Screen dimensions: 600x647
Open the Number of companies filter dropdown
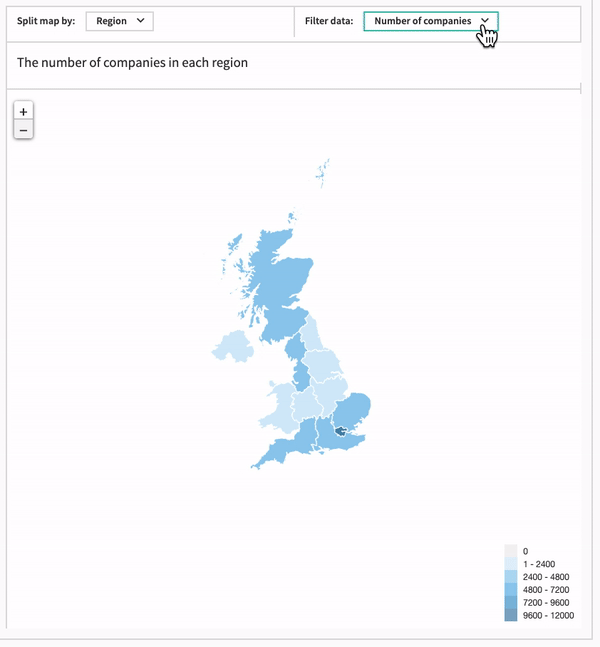(x=431, y=21)
